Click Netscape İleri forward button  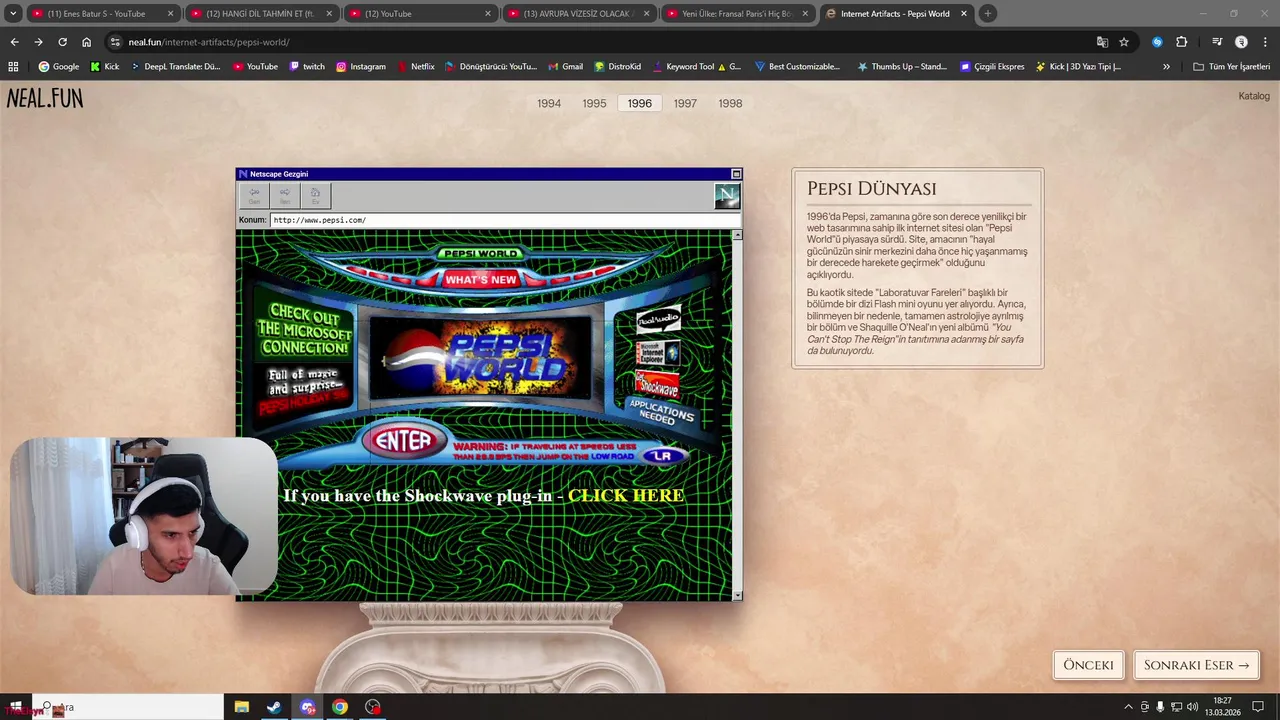point(285,195)
